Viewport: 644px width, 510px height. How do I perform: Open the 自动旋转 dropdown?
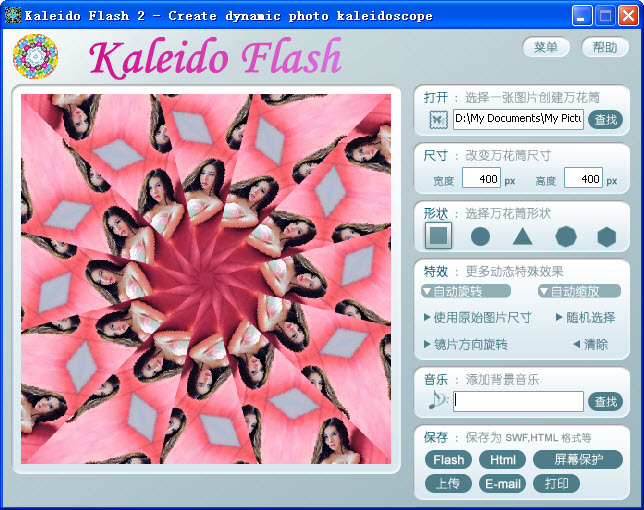click(x=466, y=291)
